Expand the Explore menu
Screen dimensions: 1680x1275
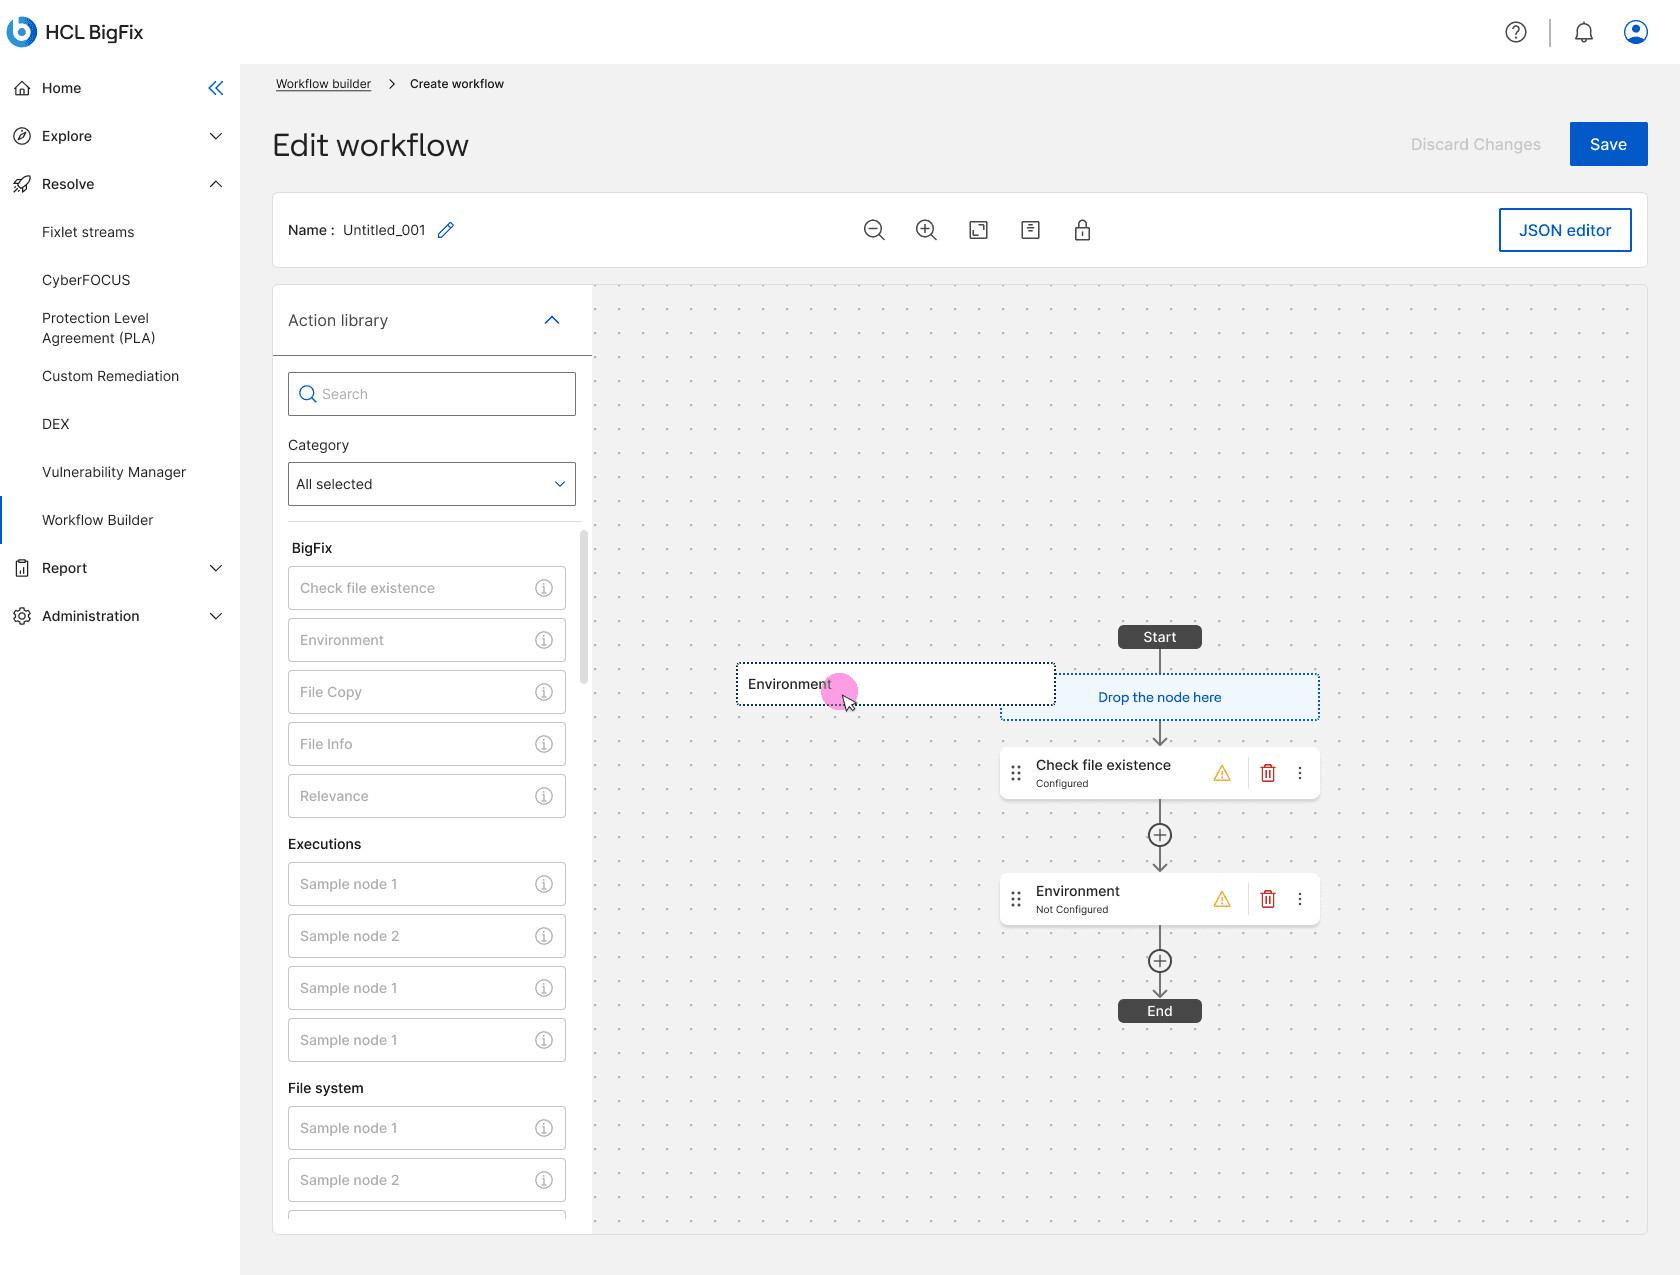pyautogui.click(x=216, y=136)
